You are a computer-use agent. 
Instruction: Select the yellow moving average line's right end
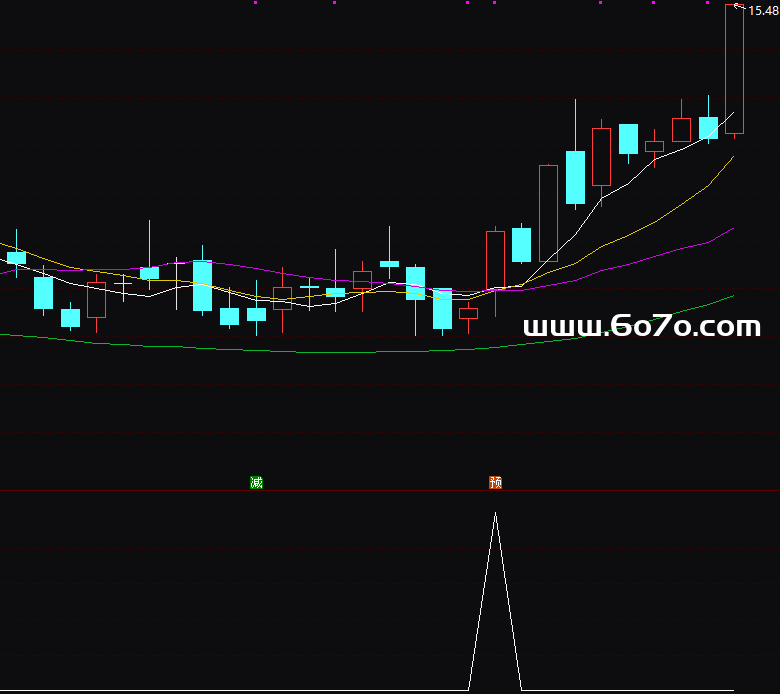click(731, 158)
